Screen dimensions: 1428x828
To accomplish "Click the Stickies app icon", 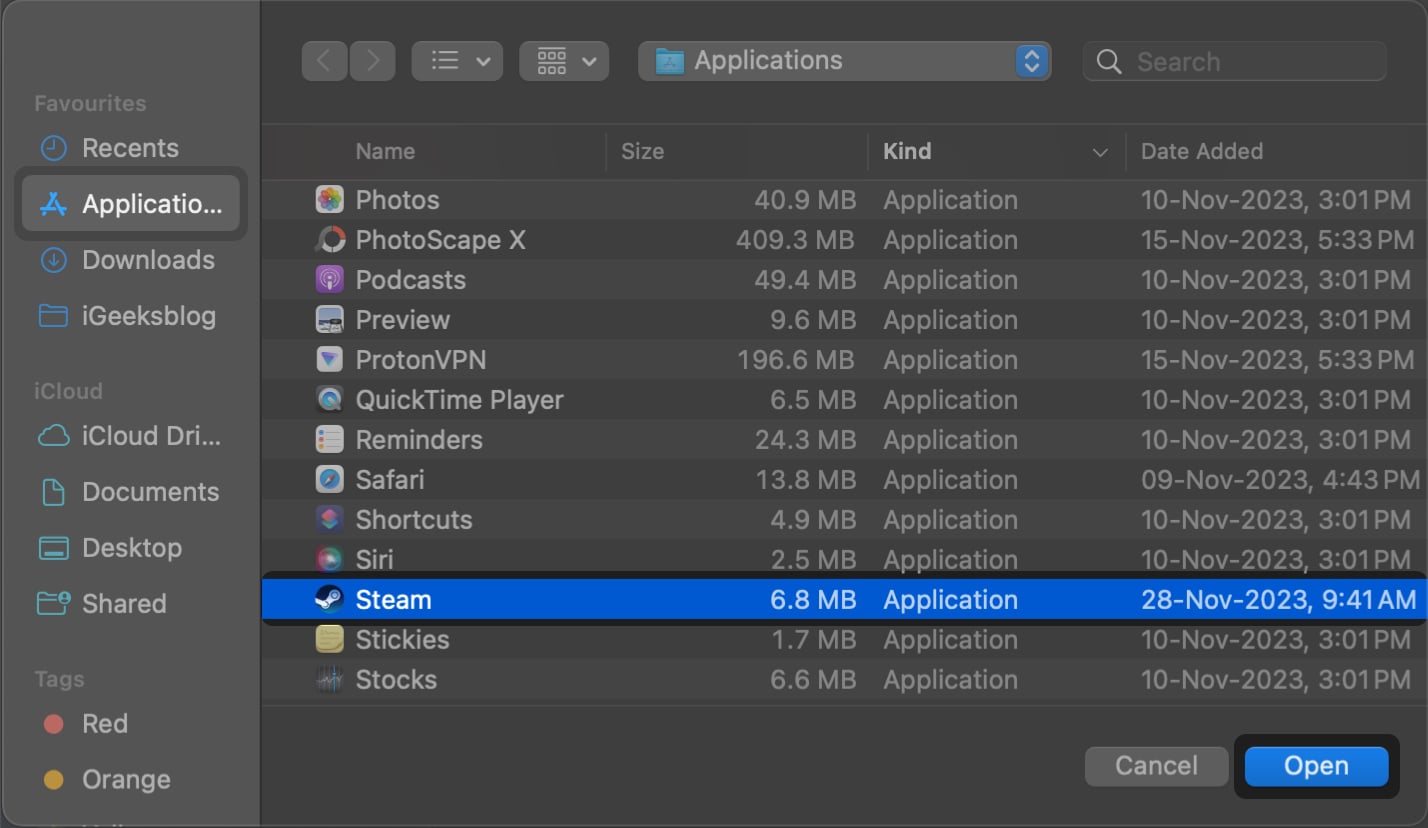I will click(x=330, y=640).
